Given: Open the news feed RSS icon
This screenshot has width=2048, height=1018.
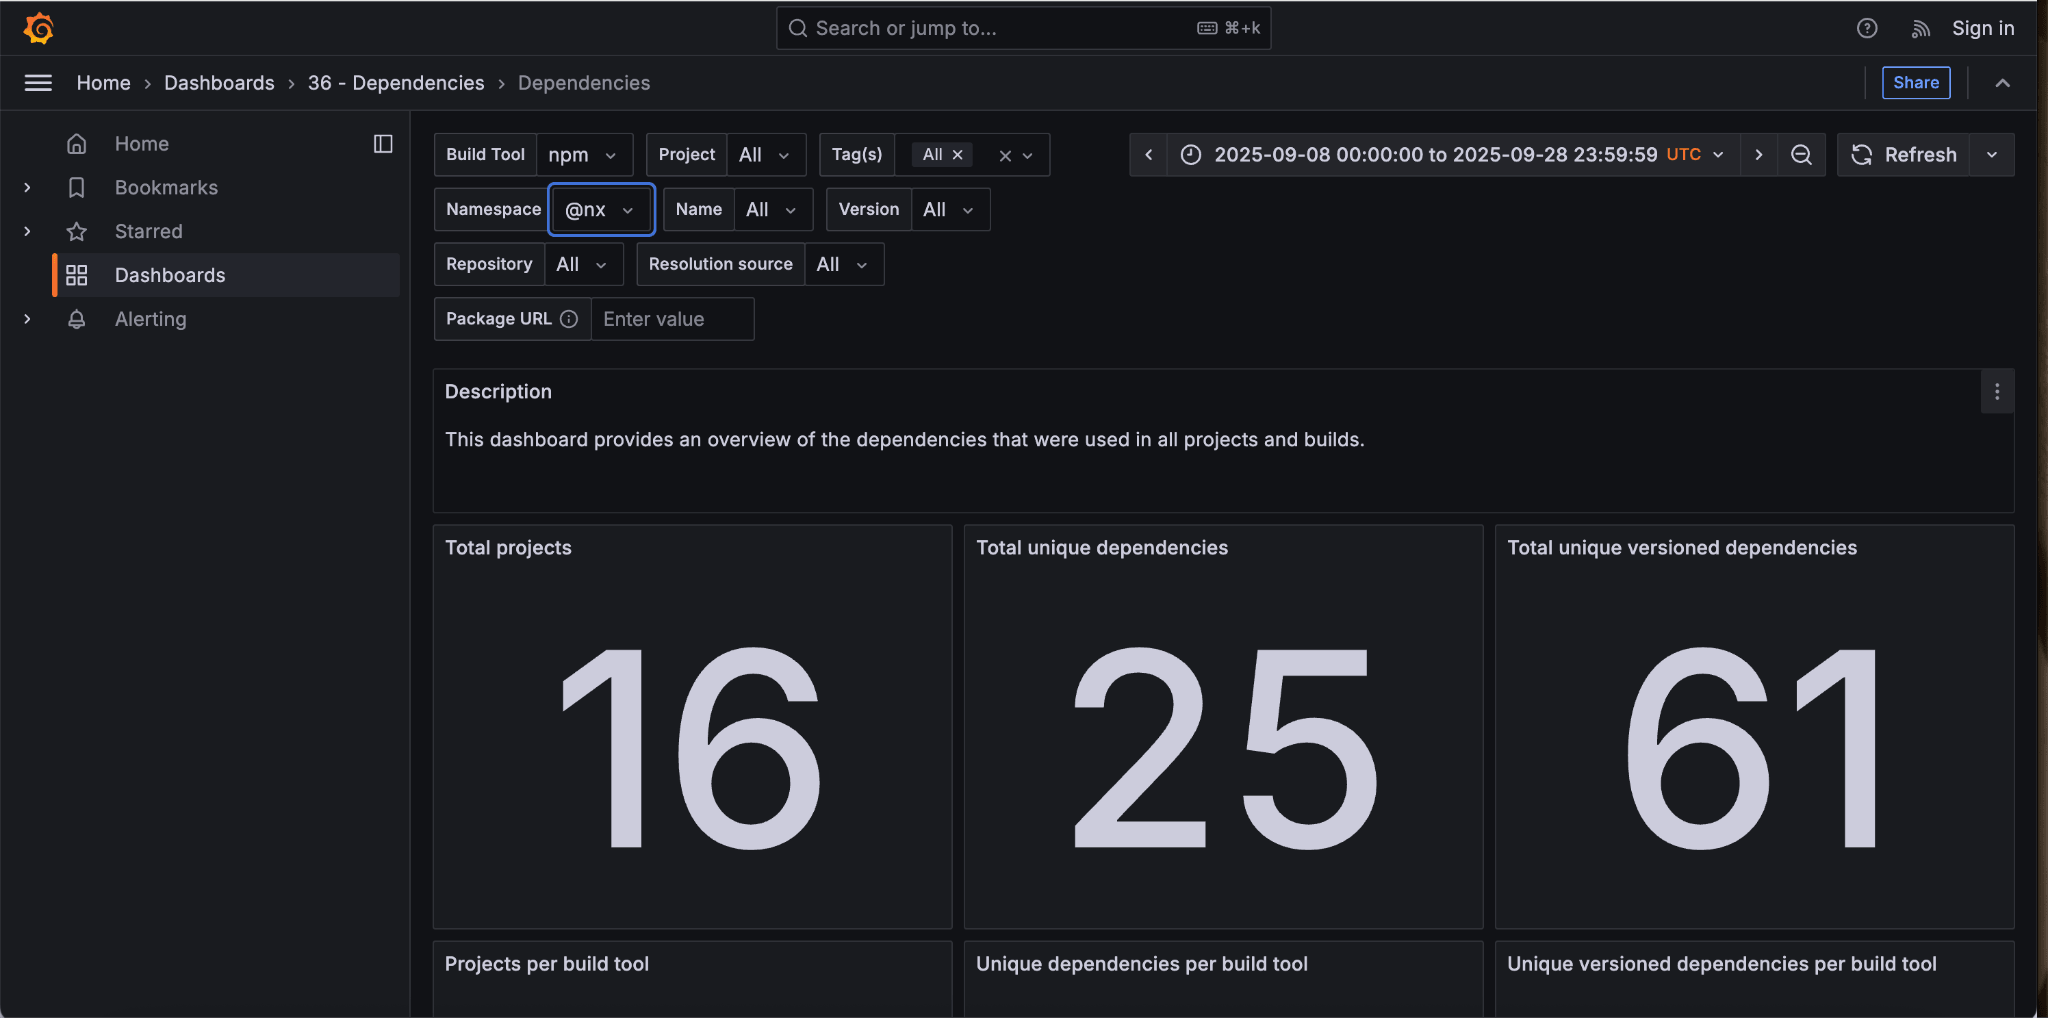Looking at the screenshot, I should pyautogui.click(x=1920, y=28).
